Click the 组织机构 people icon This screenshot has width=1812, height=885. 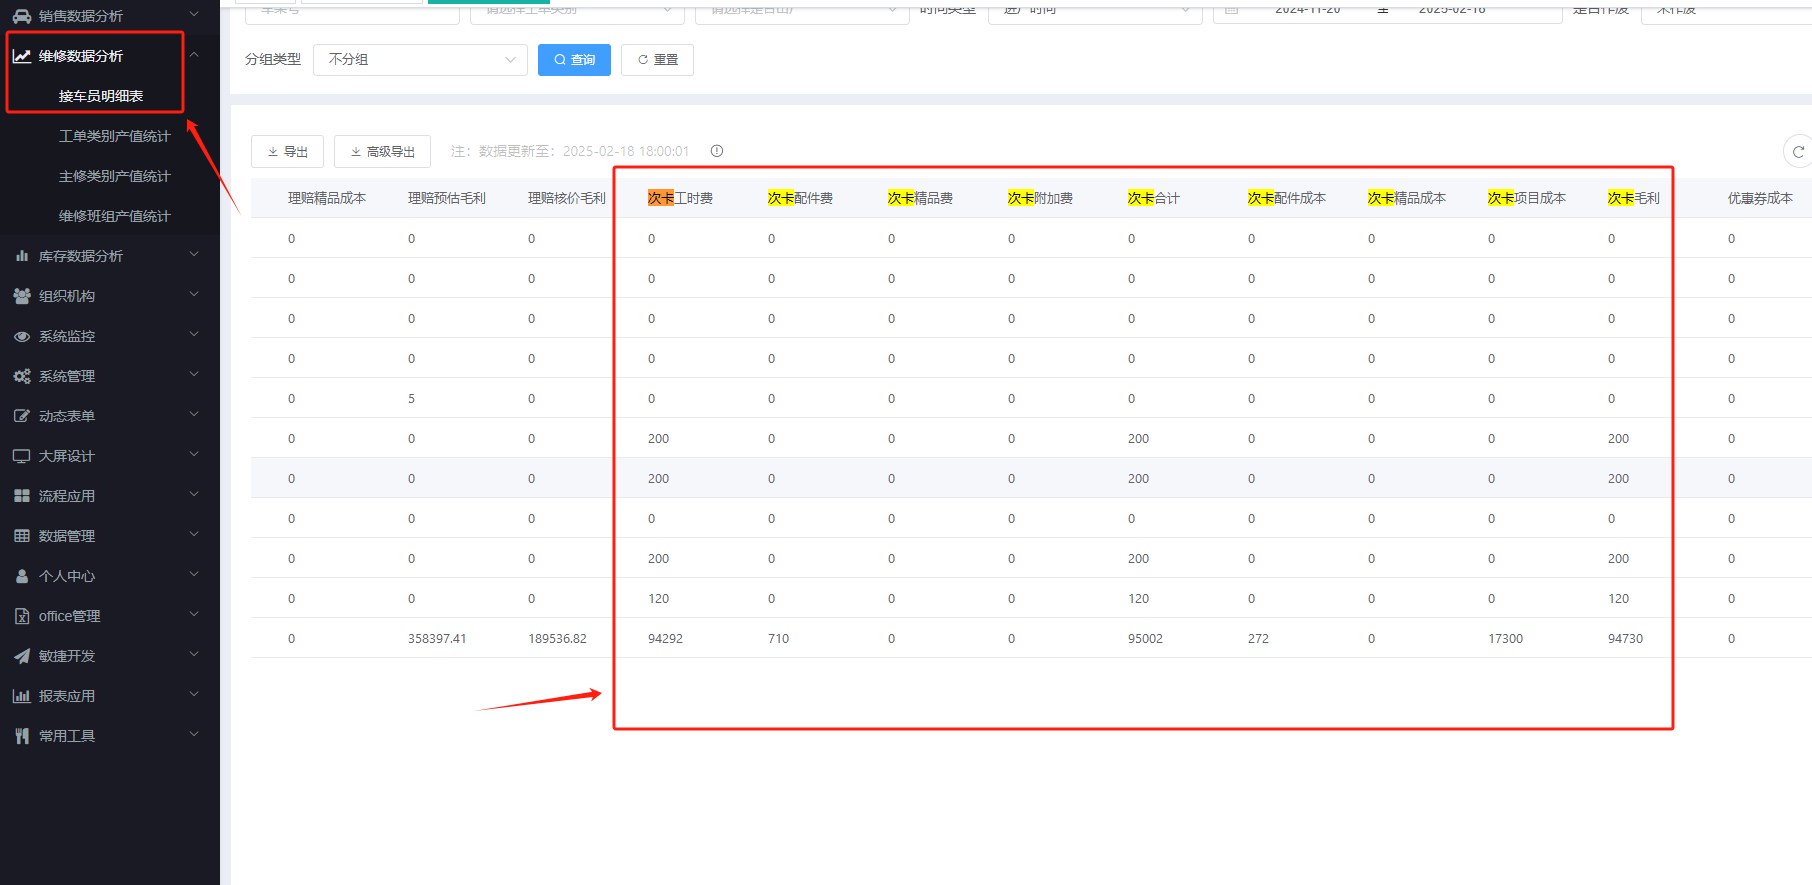[21, 296]
